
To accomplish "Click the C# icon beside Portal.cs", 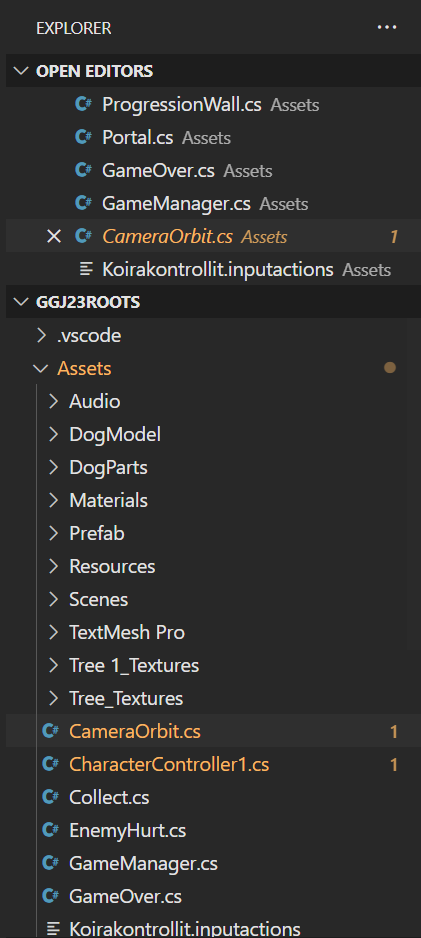I will [83, 138].
